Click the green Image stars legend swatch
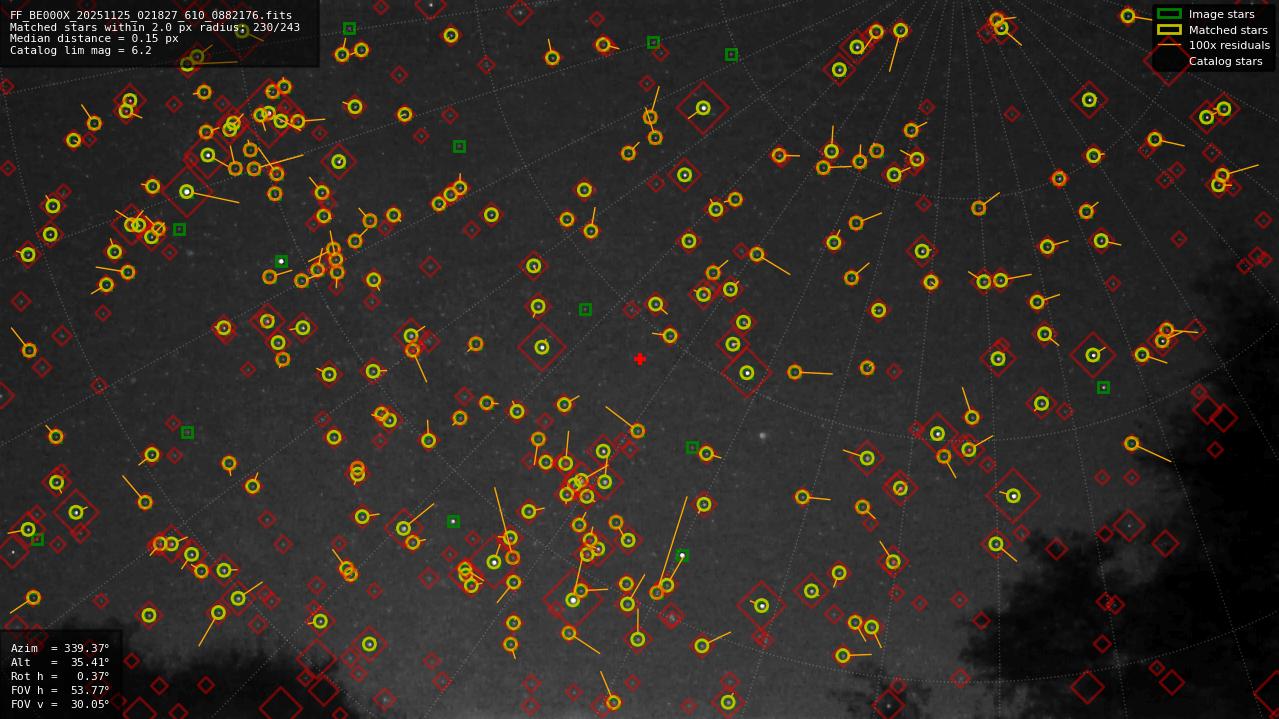This screenshot has width=1279, height=719. pos(1169,14)
